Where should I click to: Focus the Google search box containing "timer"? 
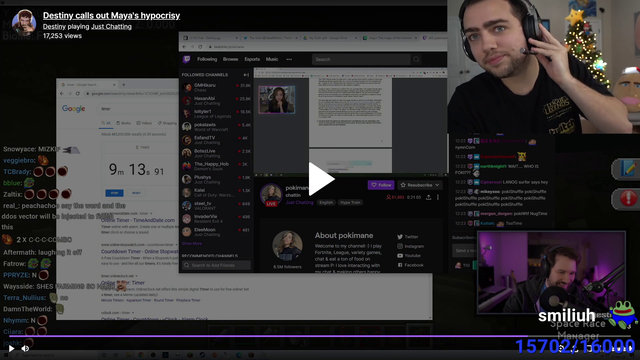pos(139,109)
